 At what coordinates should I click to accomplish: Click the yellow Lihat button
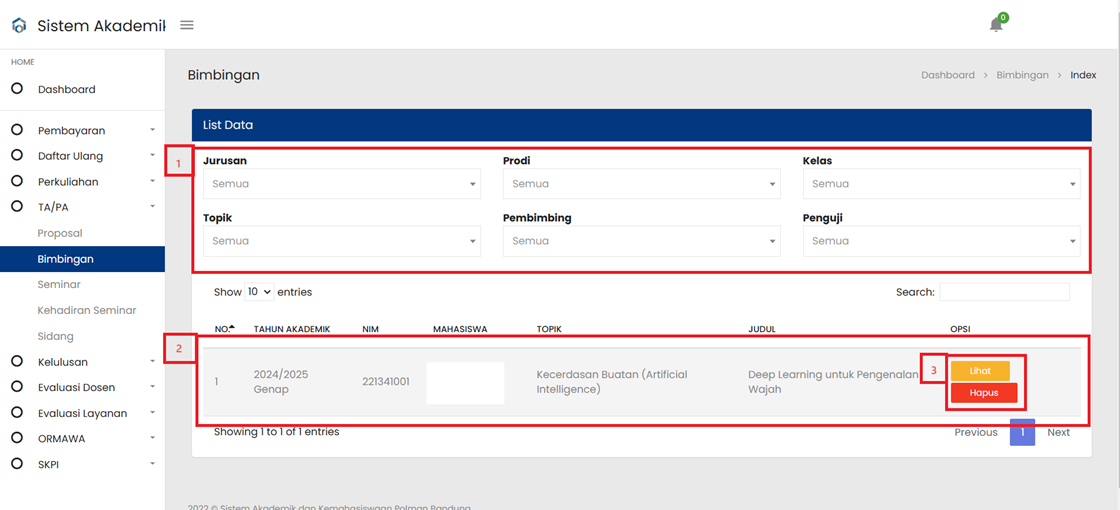tap(980, 371)
